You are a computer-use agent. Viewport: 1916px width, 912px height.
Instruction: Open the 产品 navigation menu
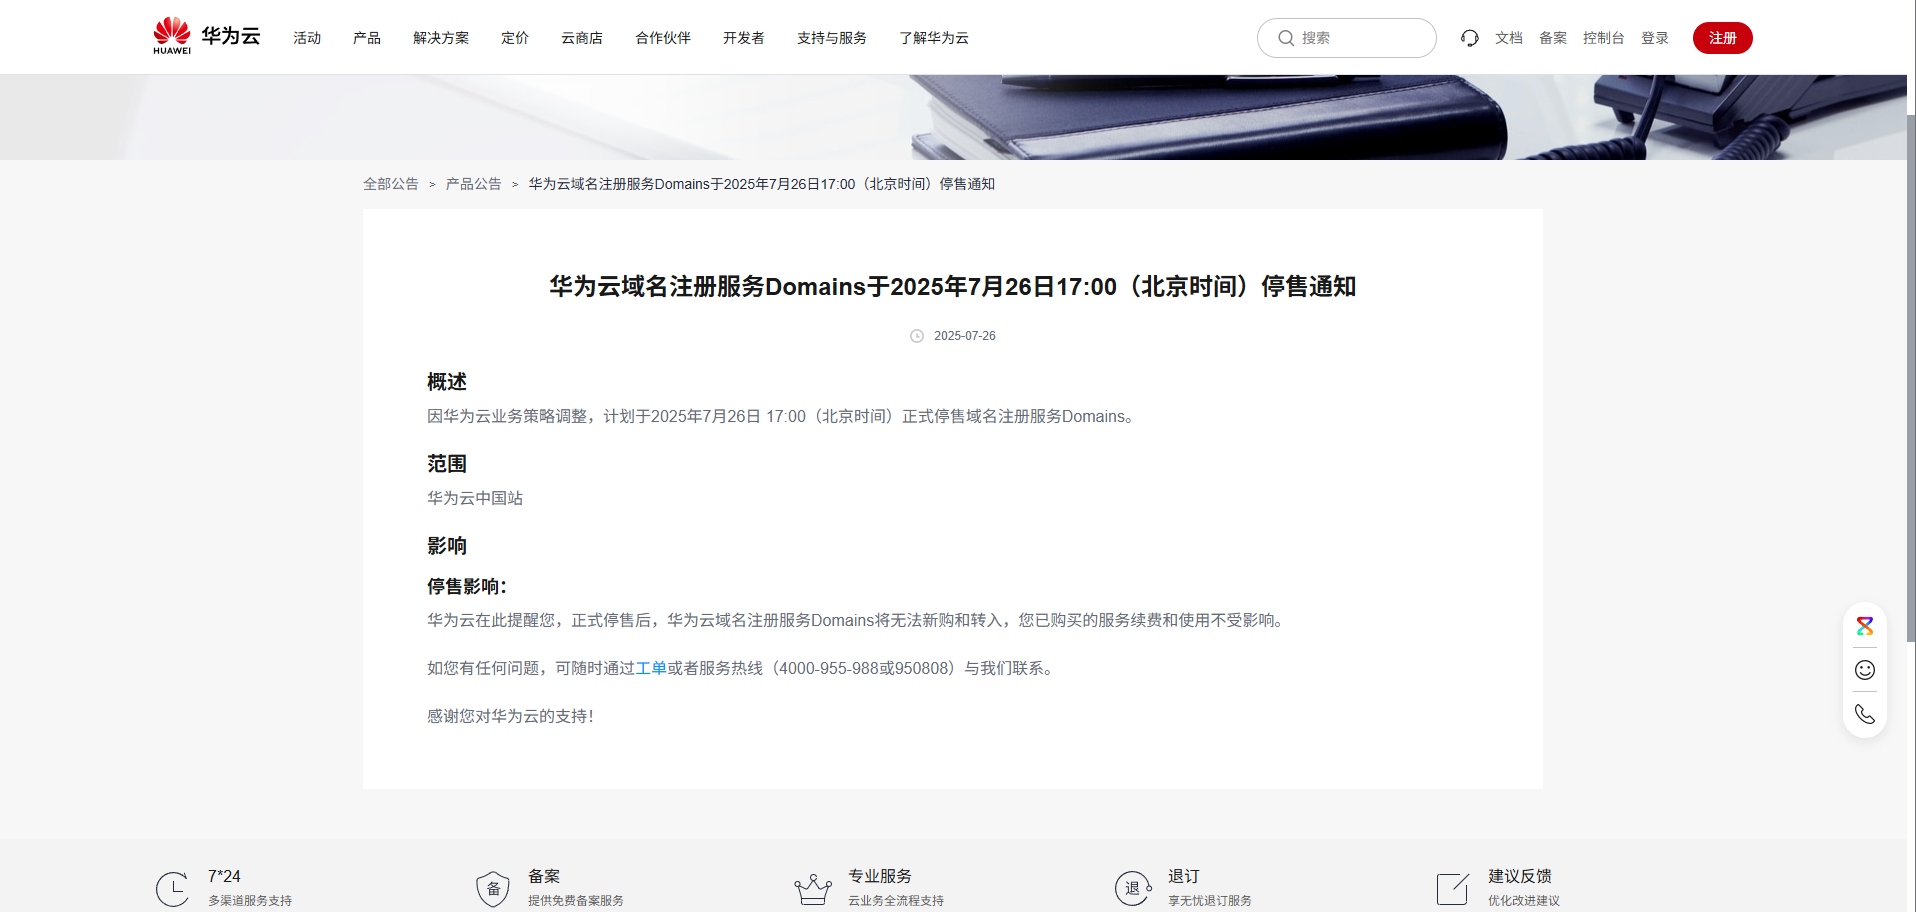(366, 37)
